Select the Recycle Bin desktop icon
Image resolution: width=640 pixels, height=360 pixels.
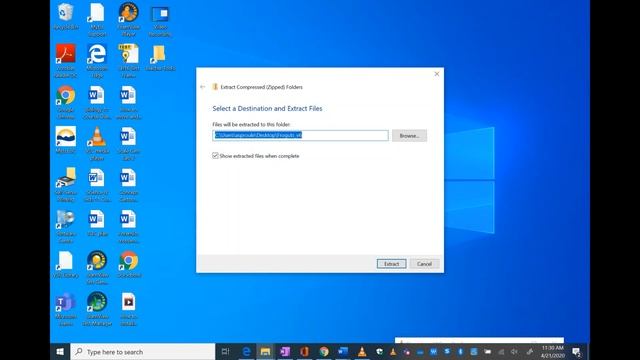[x=66, y=16]
